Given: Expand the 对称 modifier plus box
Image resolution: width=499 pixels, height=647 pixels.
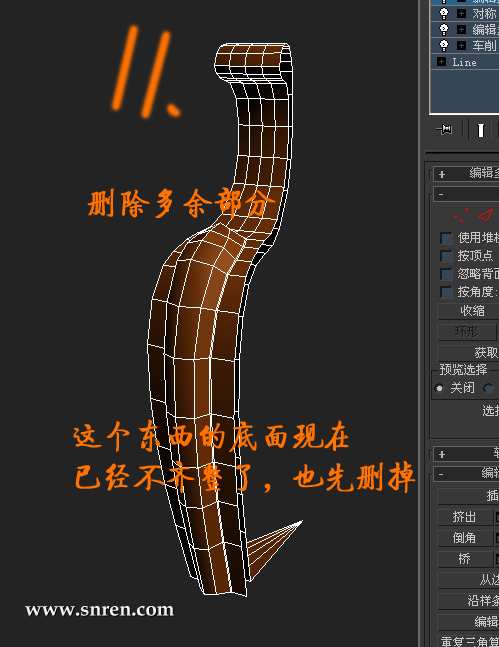Looking at the screenshot, I should [x=461, y=14].
